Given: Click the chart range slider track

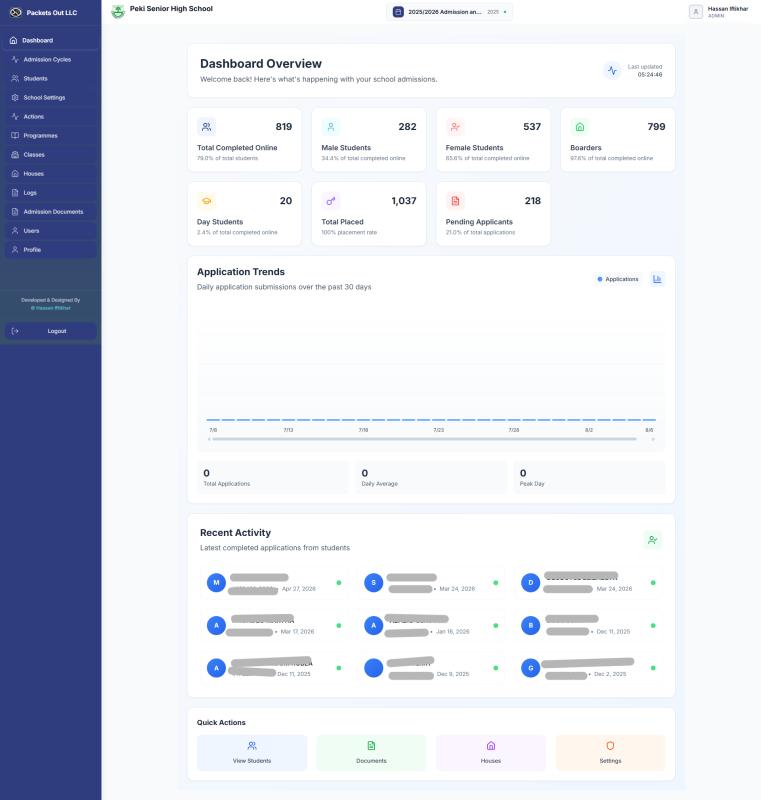Looking at the screenshot, I should click(424, 439).
